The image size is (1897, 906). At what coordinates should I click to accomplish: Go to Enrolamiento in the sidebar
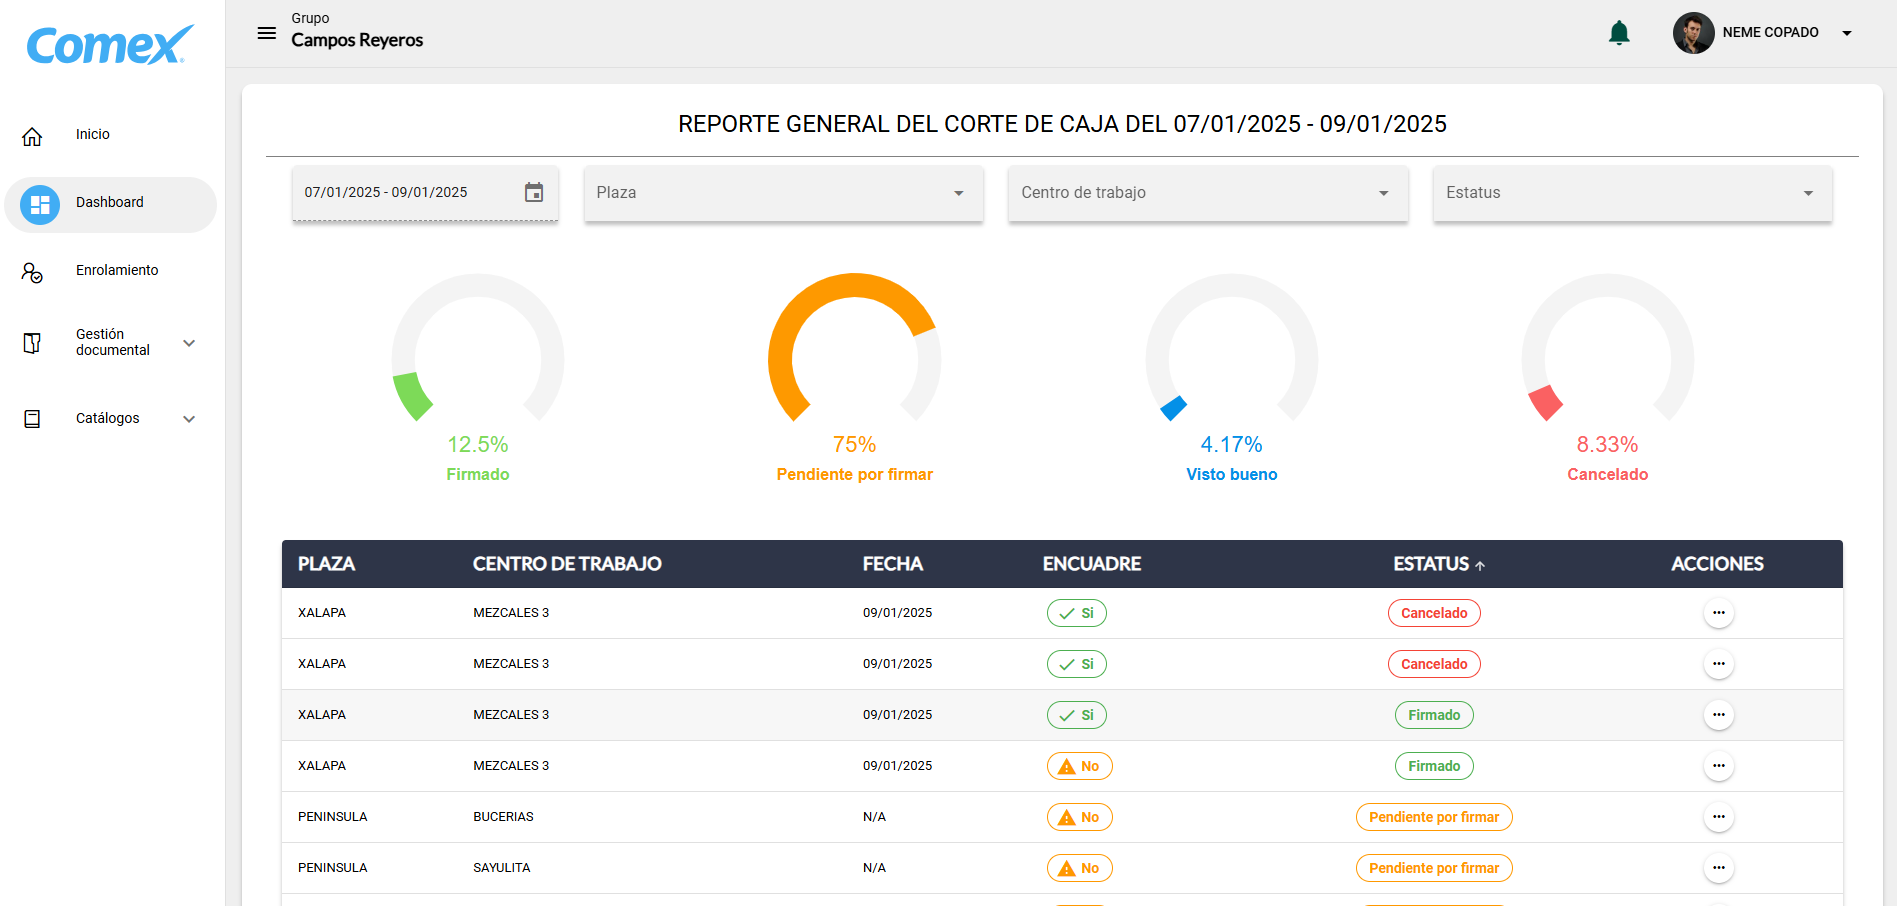pyautogui.click(x=117, y=270)
